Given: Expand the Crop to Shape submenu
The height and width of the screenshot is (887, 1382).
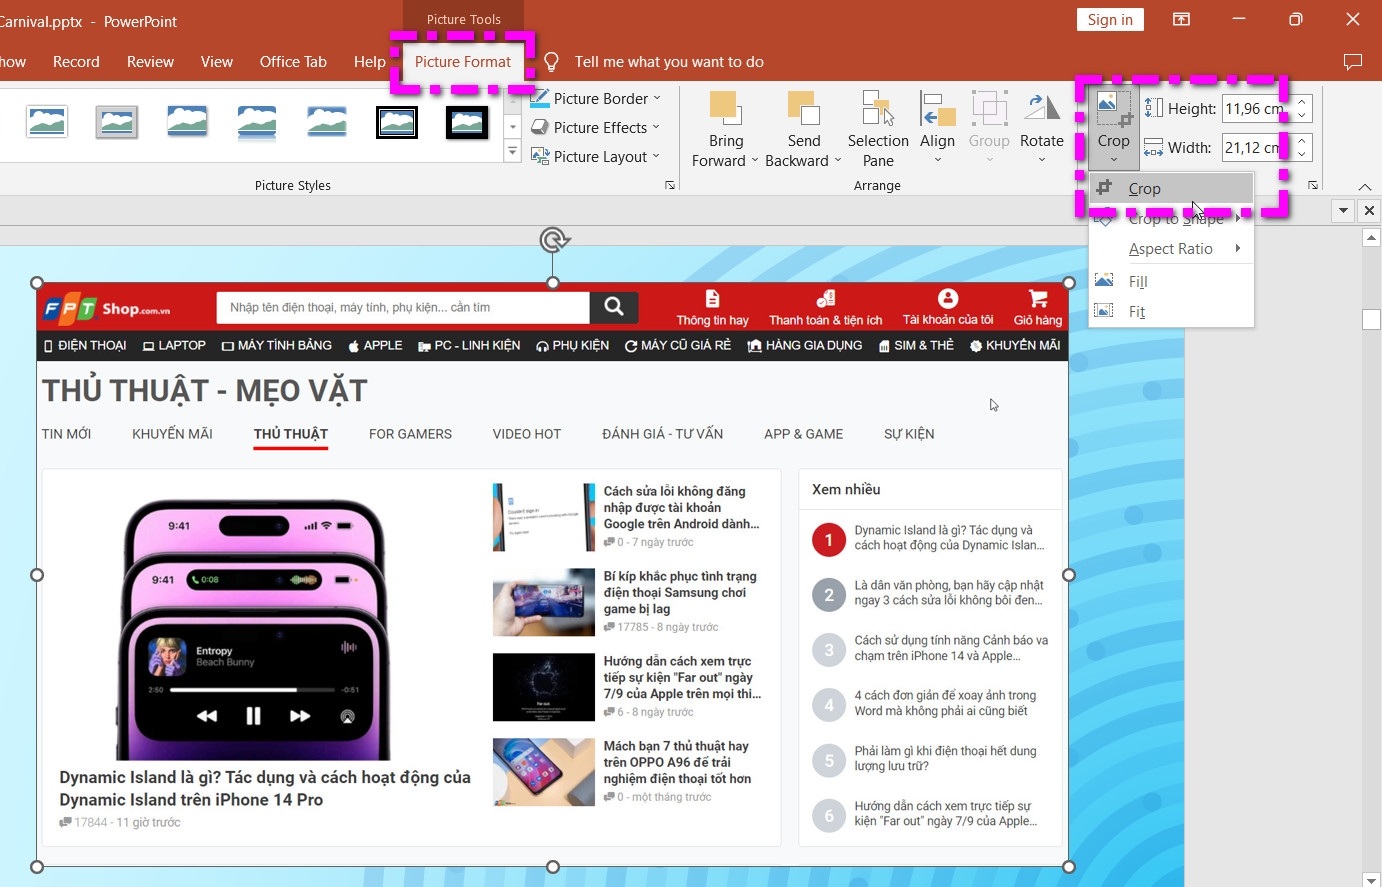Looking at the screenshot, I should (x=1178, y=218).
